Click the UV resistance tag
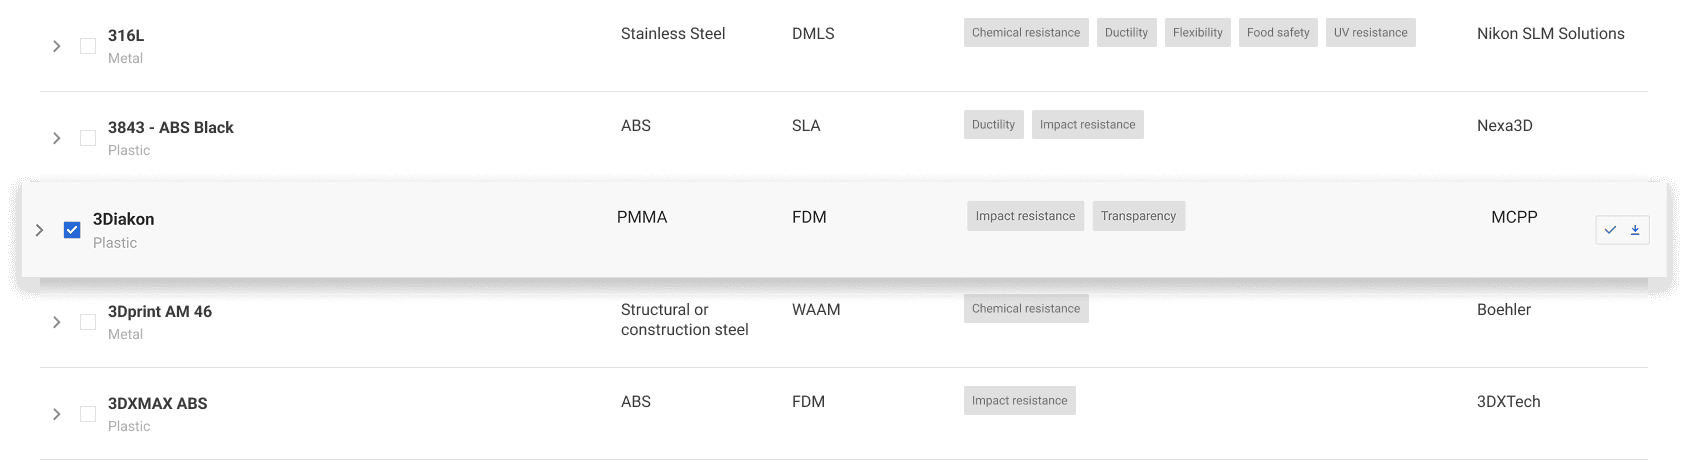 coord(1370,33)
